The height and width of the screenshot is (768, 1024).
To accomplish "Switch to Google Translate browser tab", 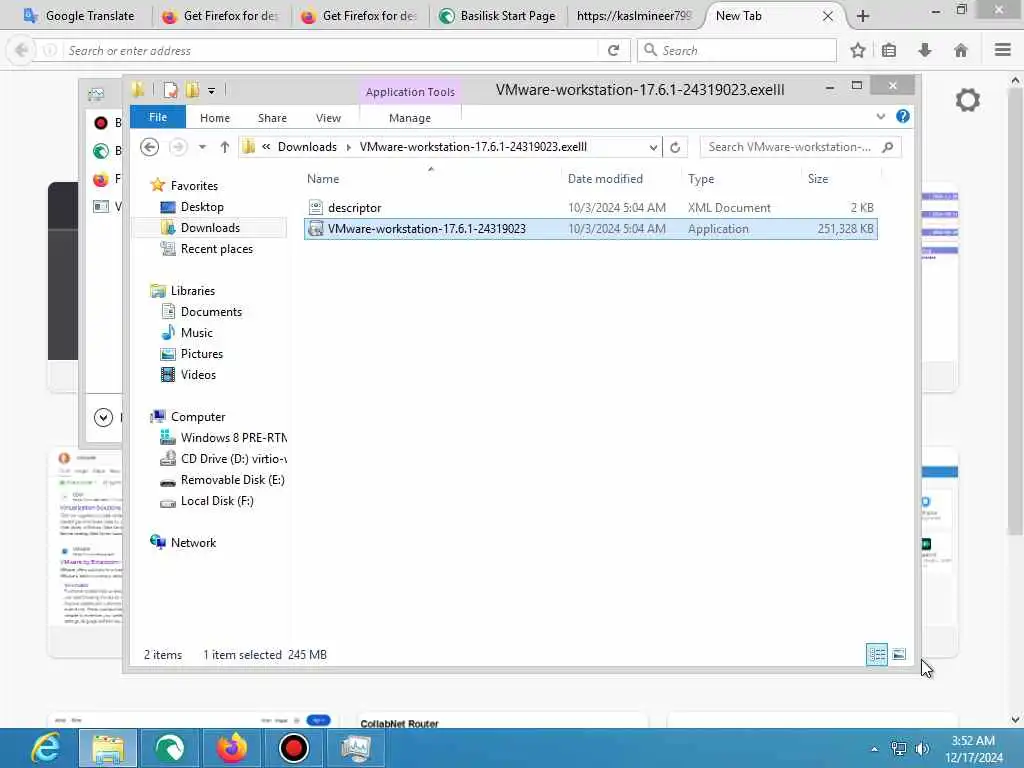I will (78, 16).
